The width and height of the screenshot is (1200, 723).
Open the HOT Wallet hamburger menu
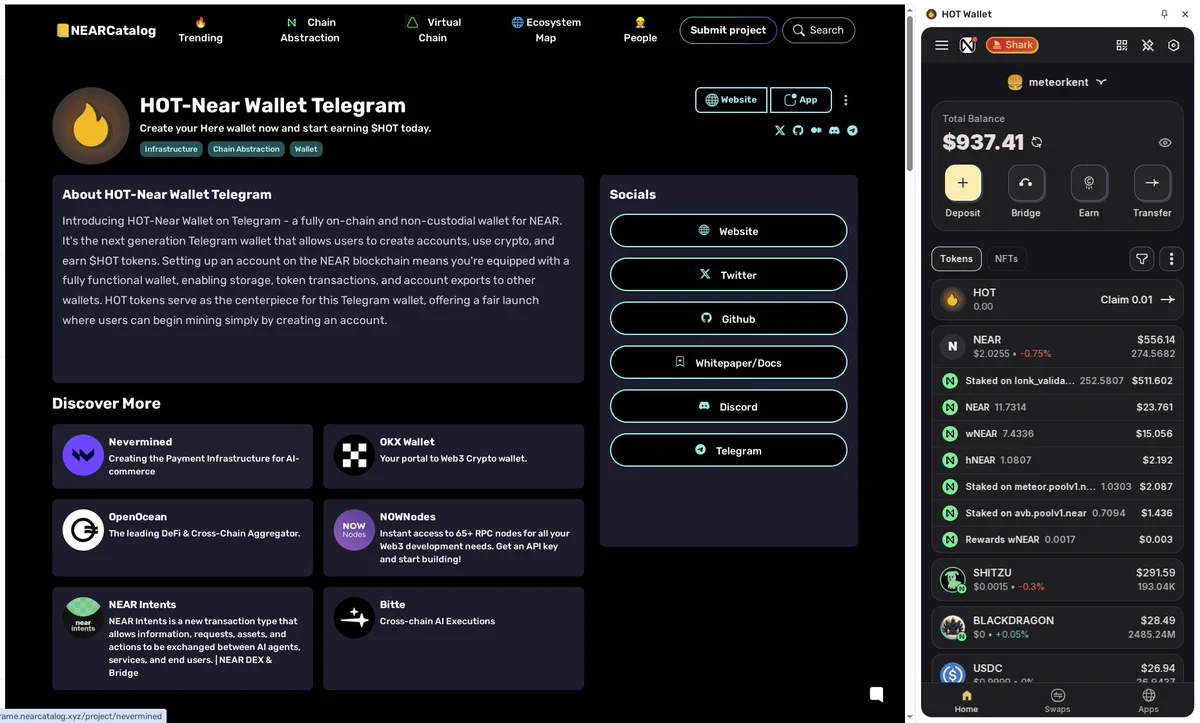941,45
